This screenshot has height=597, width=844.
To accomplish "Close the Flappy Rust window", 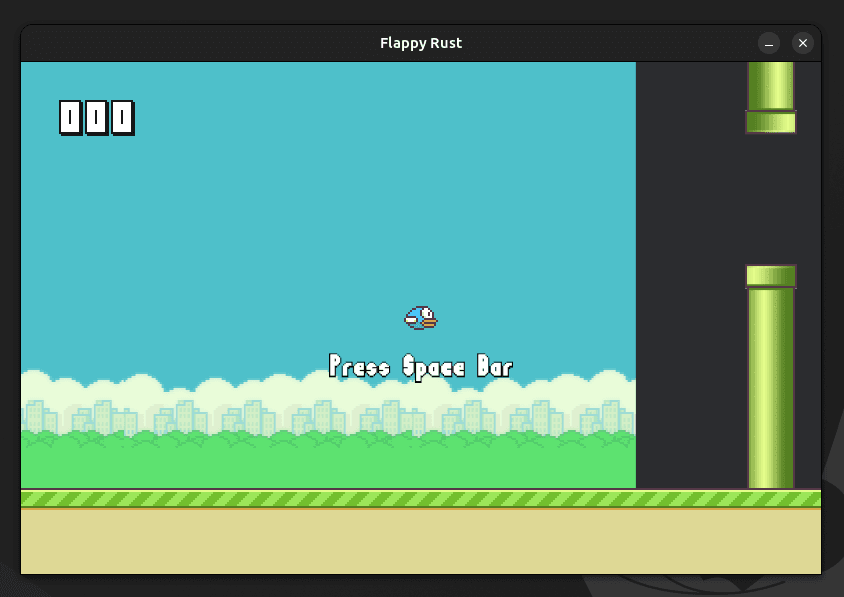I will (803, 43).
